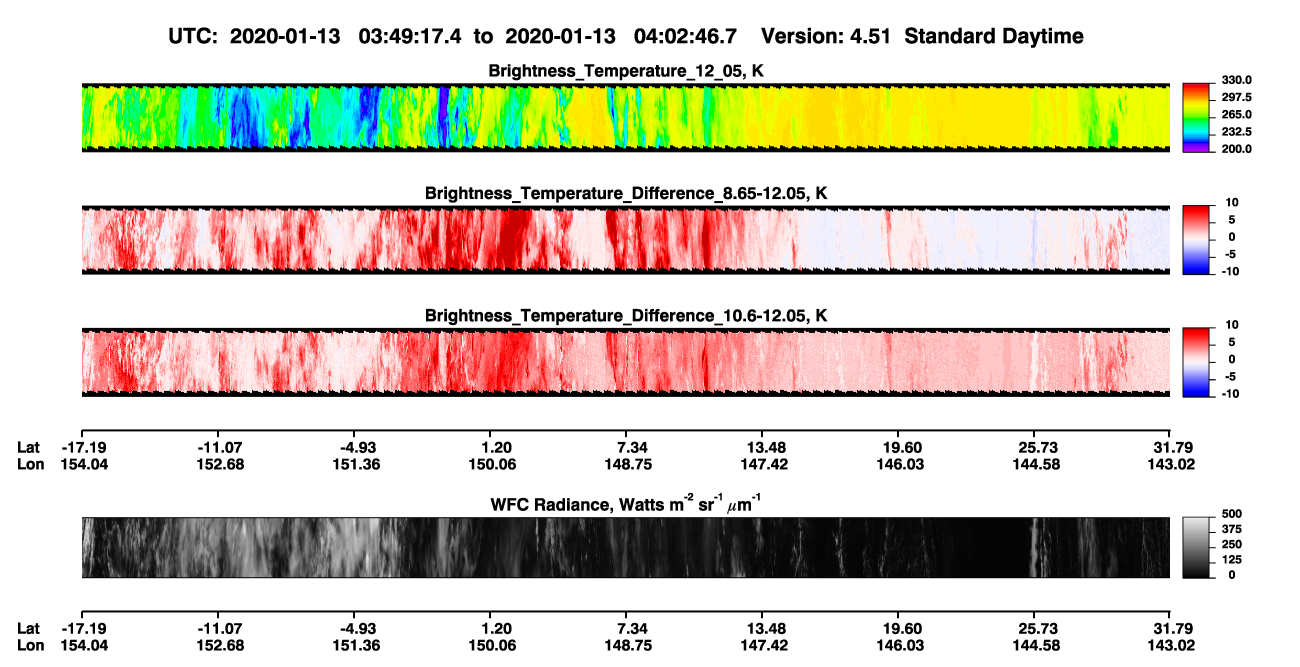Click longitude 148.75 on the axis above WFC Radiance
Viewport: 1300px width, 667px height.
click(628, 464)
